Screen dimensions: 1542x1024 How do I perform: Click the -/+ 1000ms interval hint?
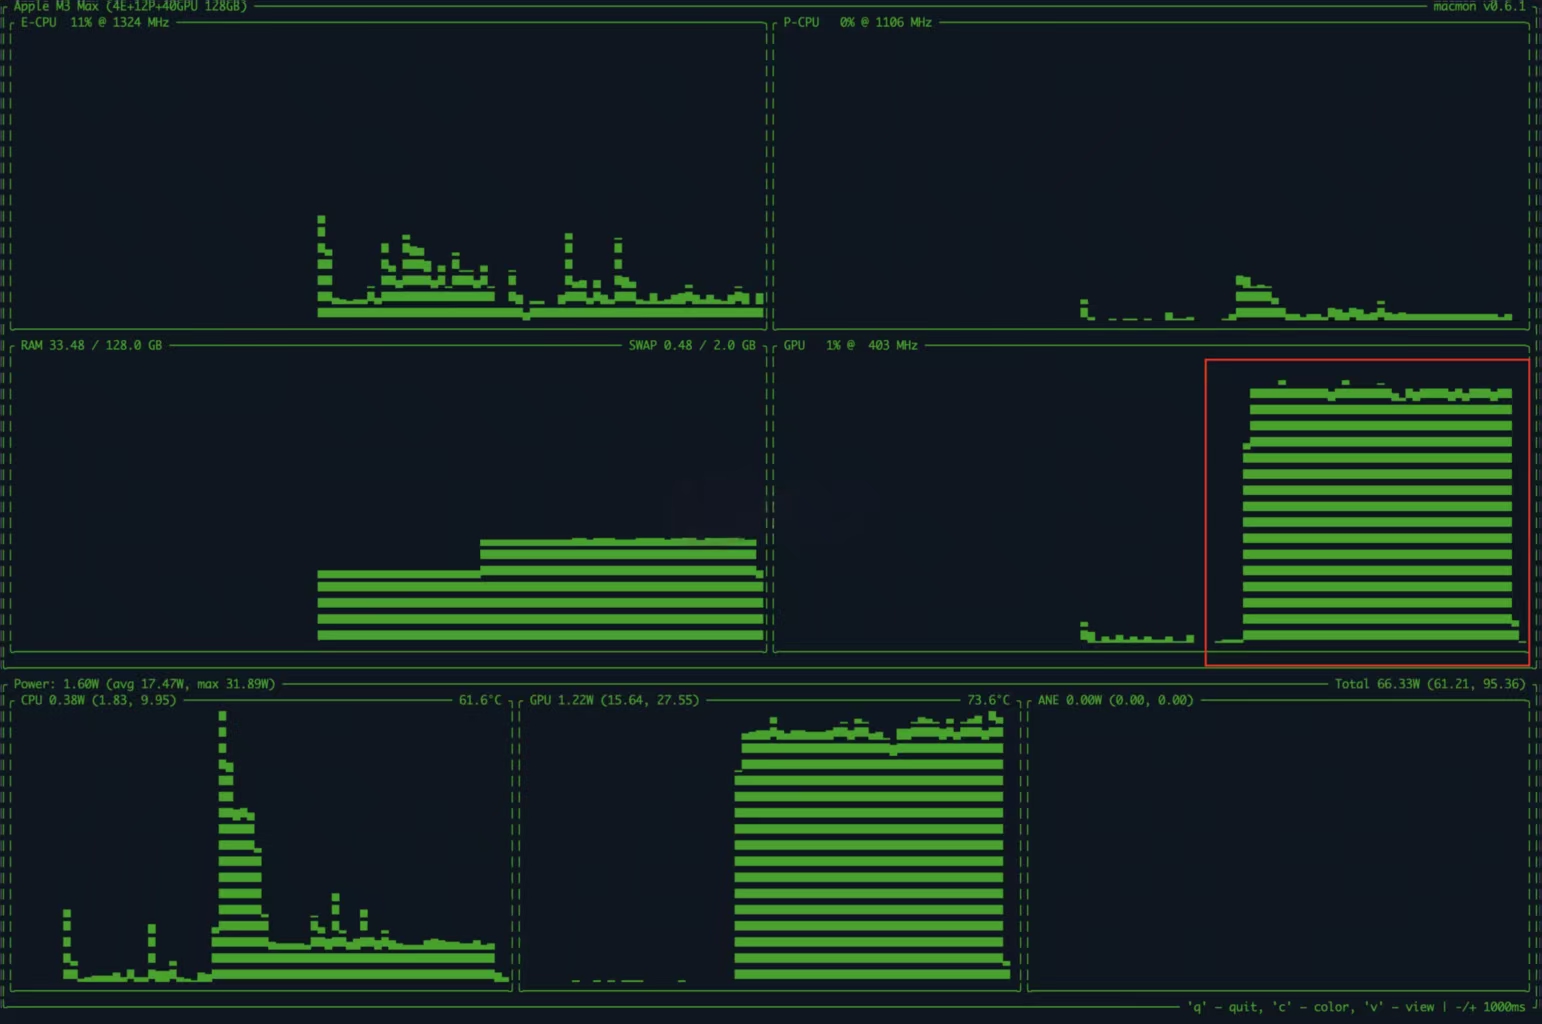coord(1490,1007)
